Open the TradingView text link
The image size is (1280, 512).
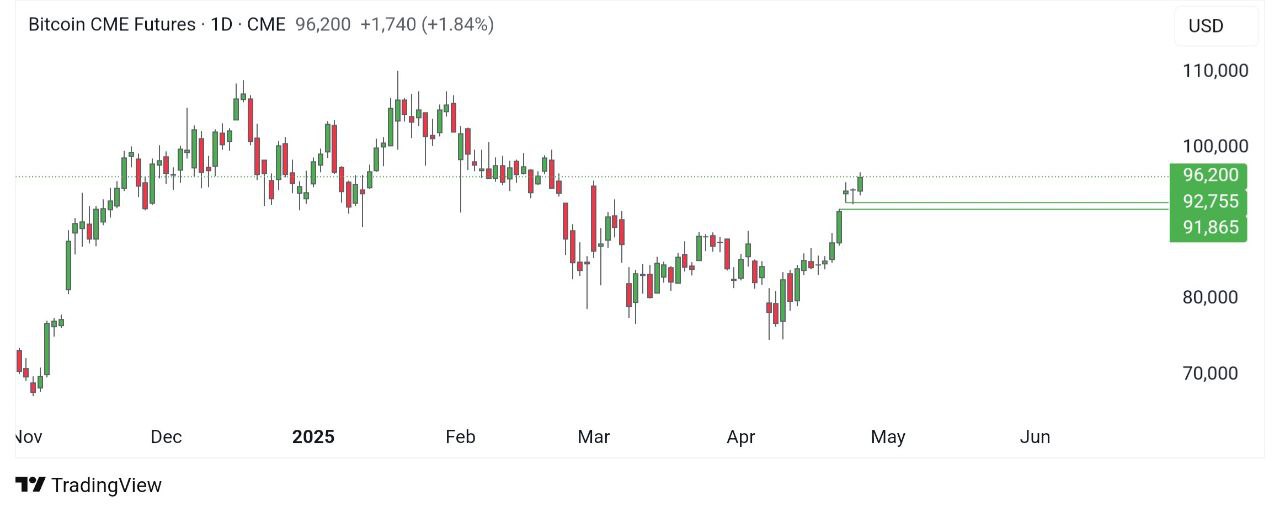106,485
